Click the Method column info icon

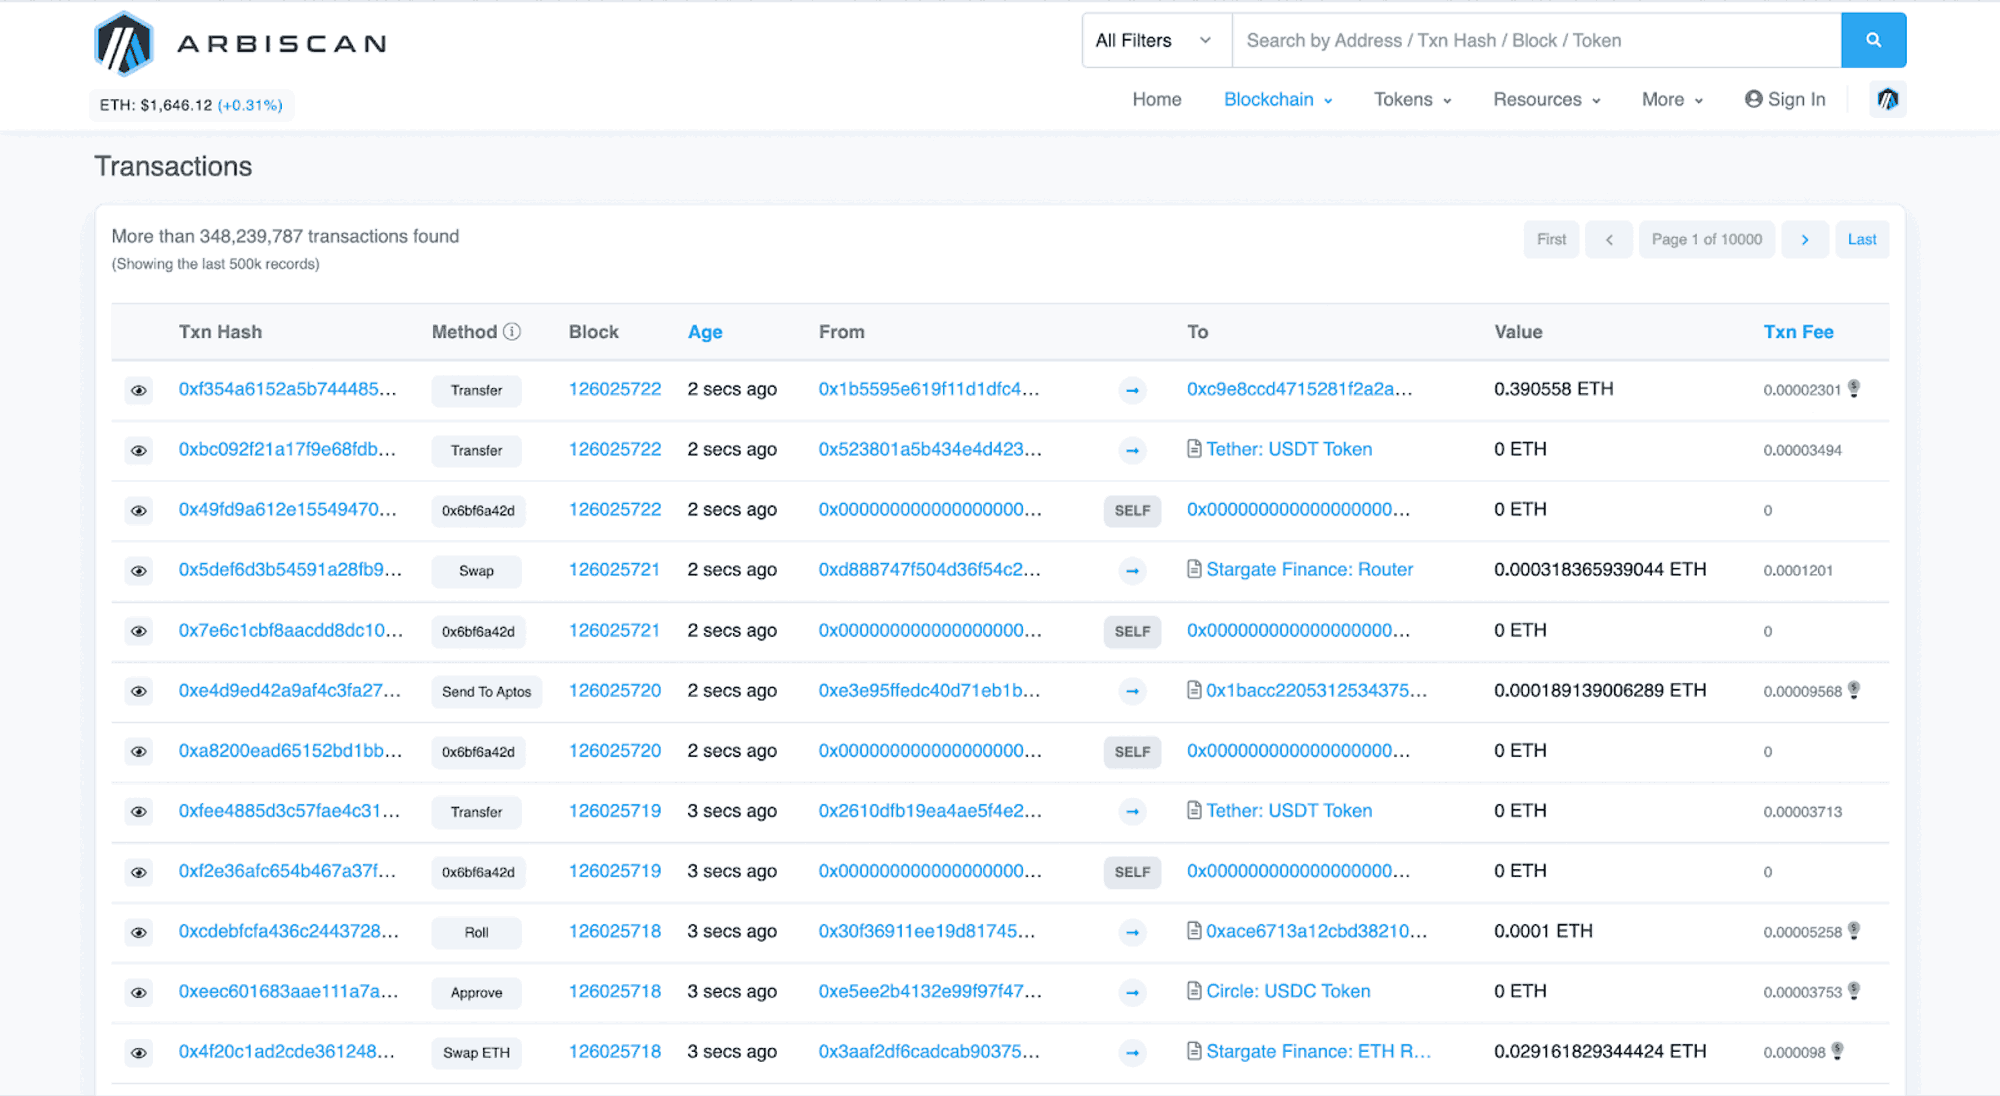click(x=512, y=332)
